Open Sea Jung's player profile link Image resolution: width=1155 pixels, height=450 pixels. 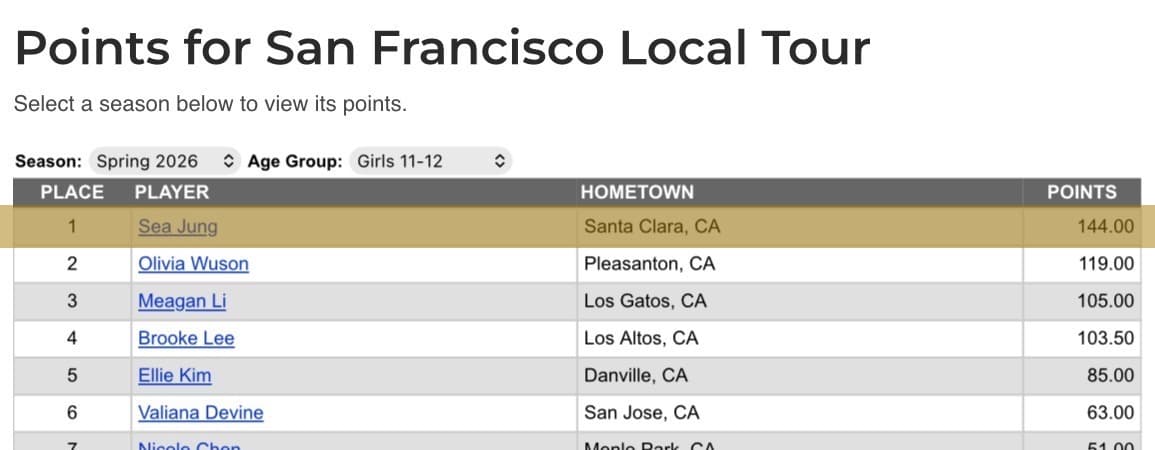[x=178, y=226]
